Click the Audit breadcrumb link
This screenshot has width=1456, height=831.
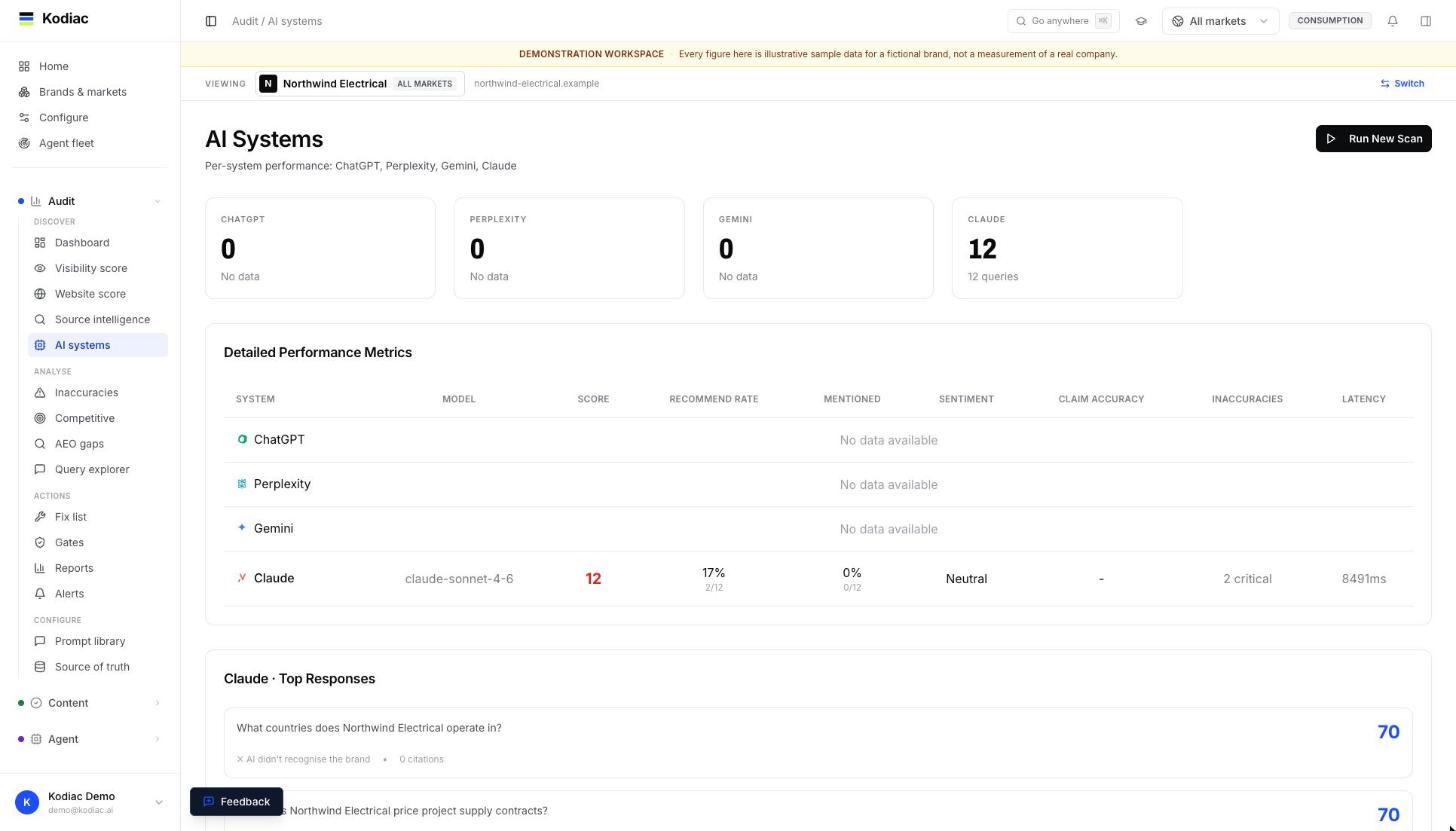tap(245, 21)
